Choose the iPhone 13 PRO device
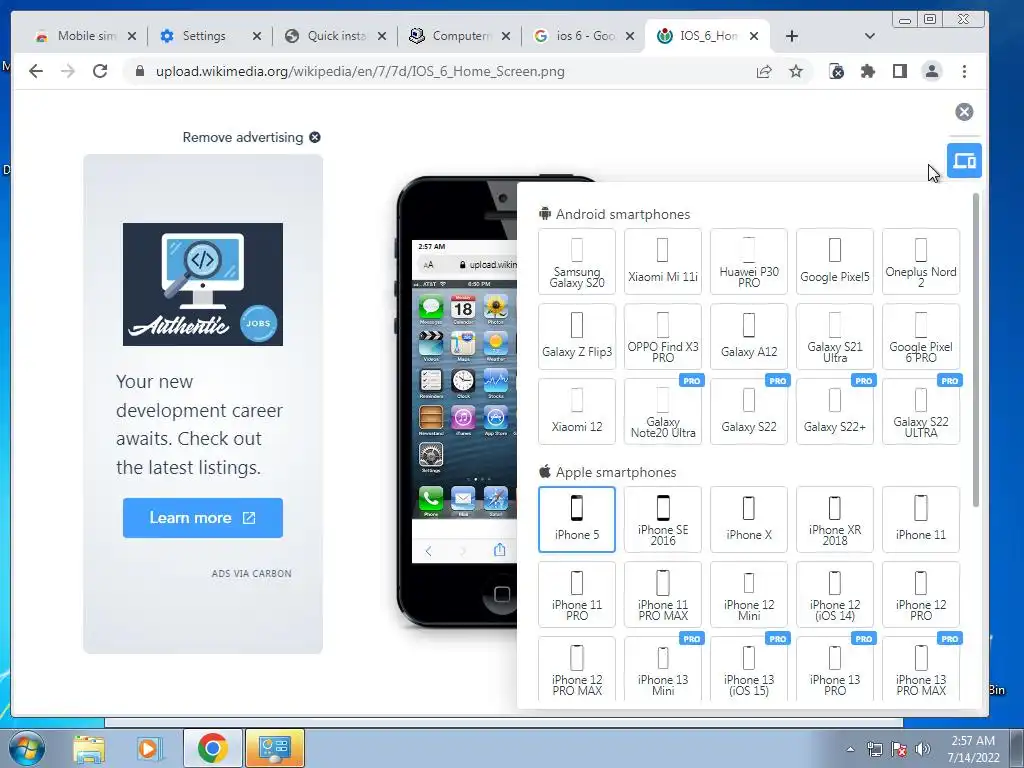 835,669
